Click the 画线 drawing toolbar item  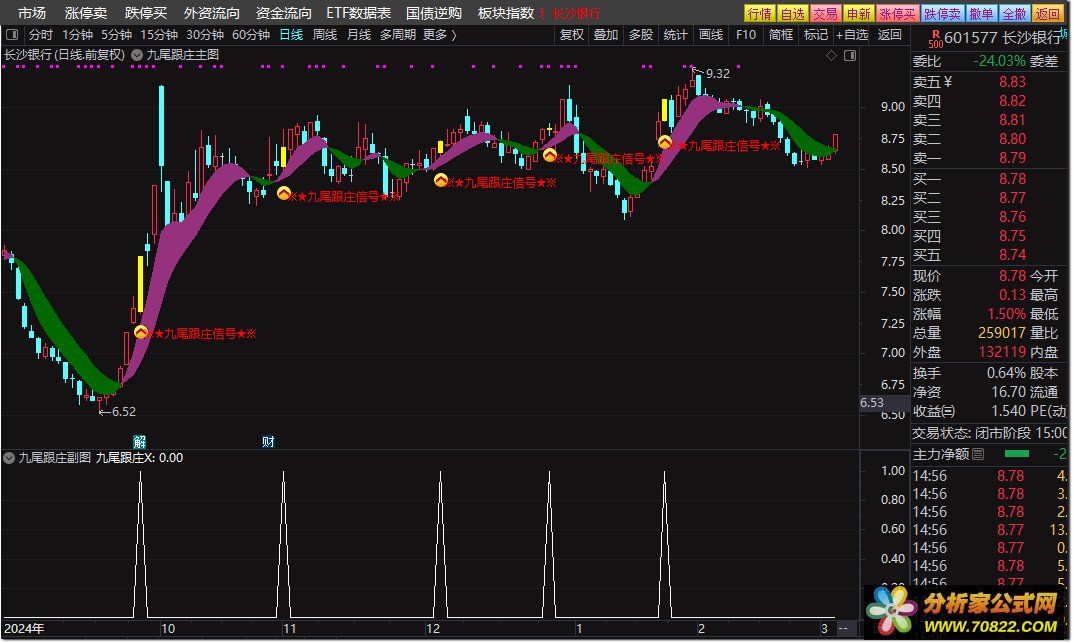711,34
